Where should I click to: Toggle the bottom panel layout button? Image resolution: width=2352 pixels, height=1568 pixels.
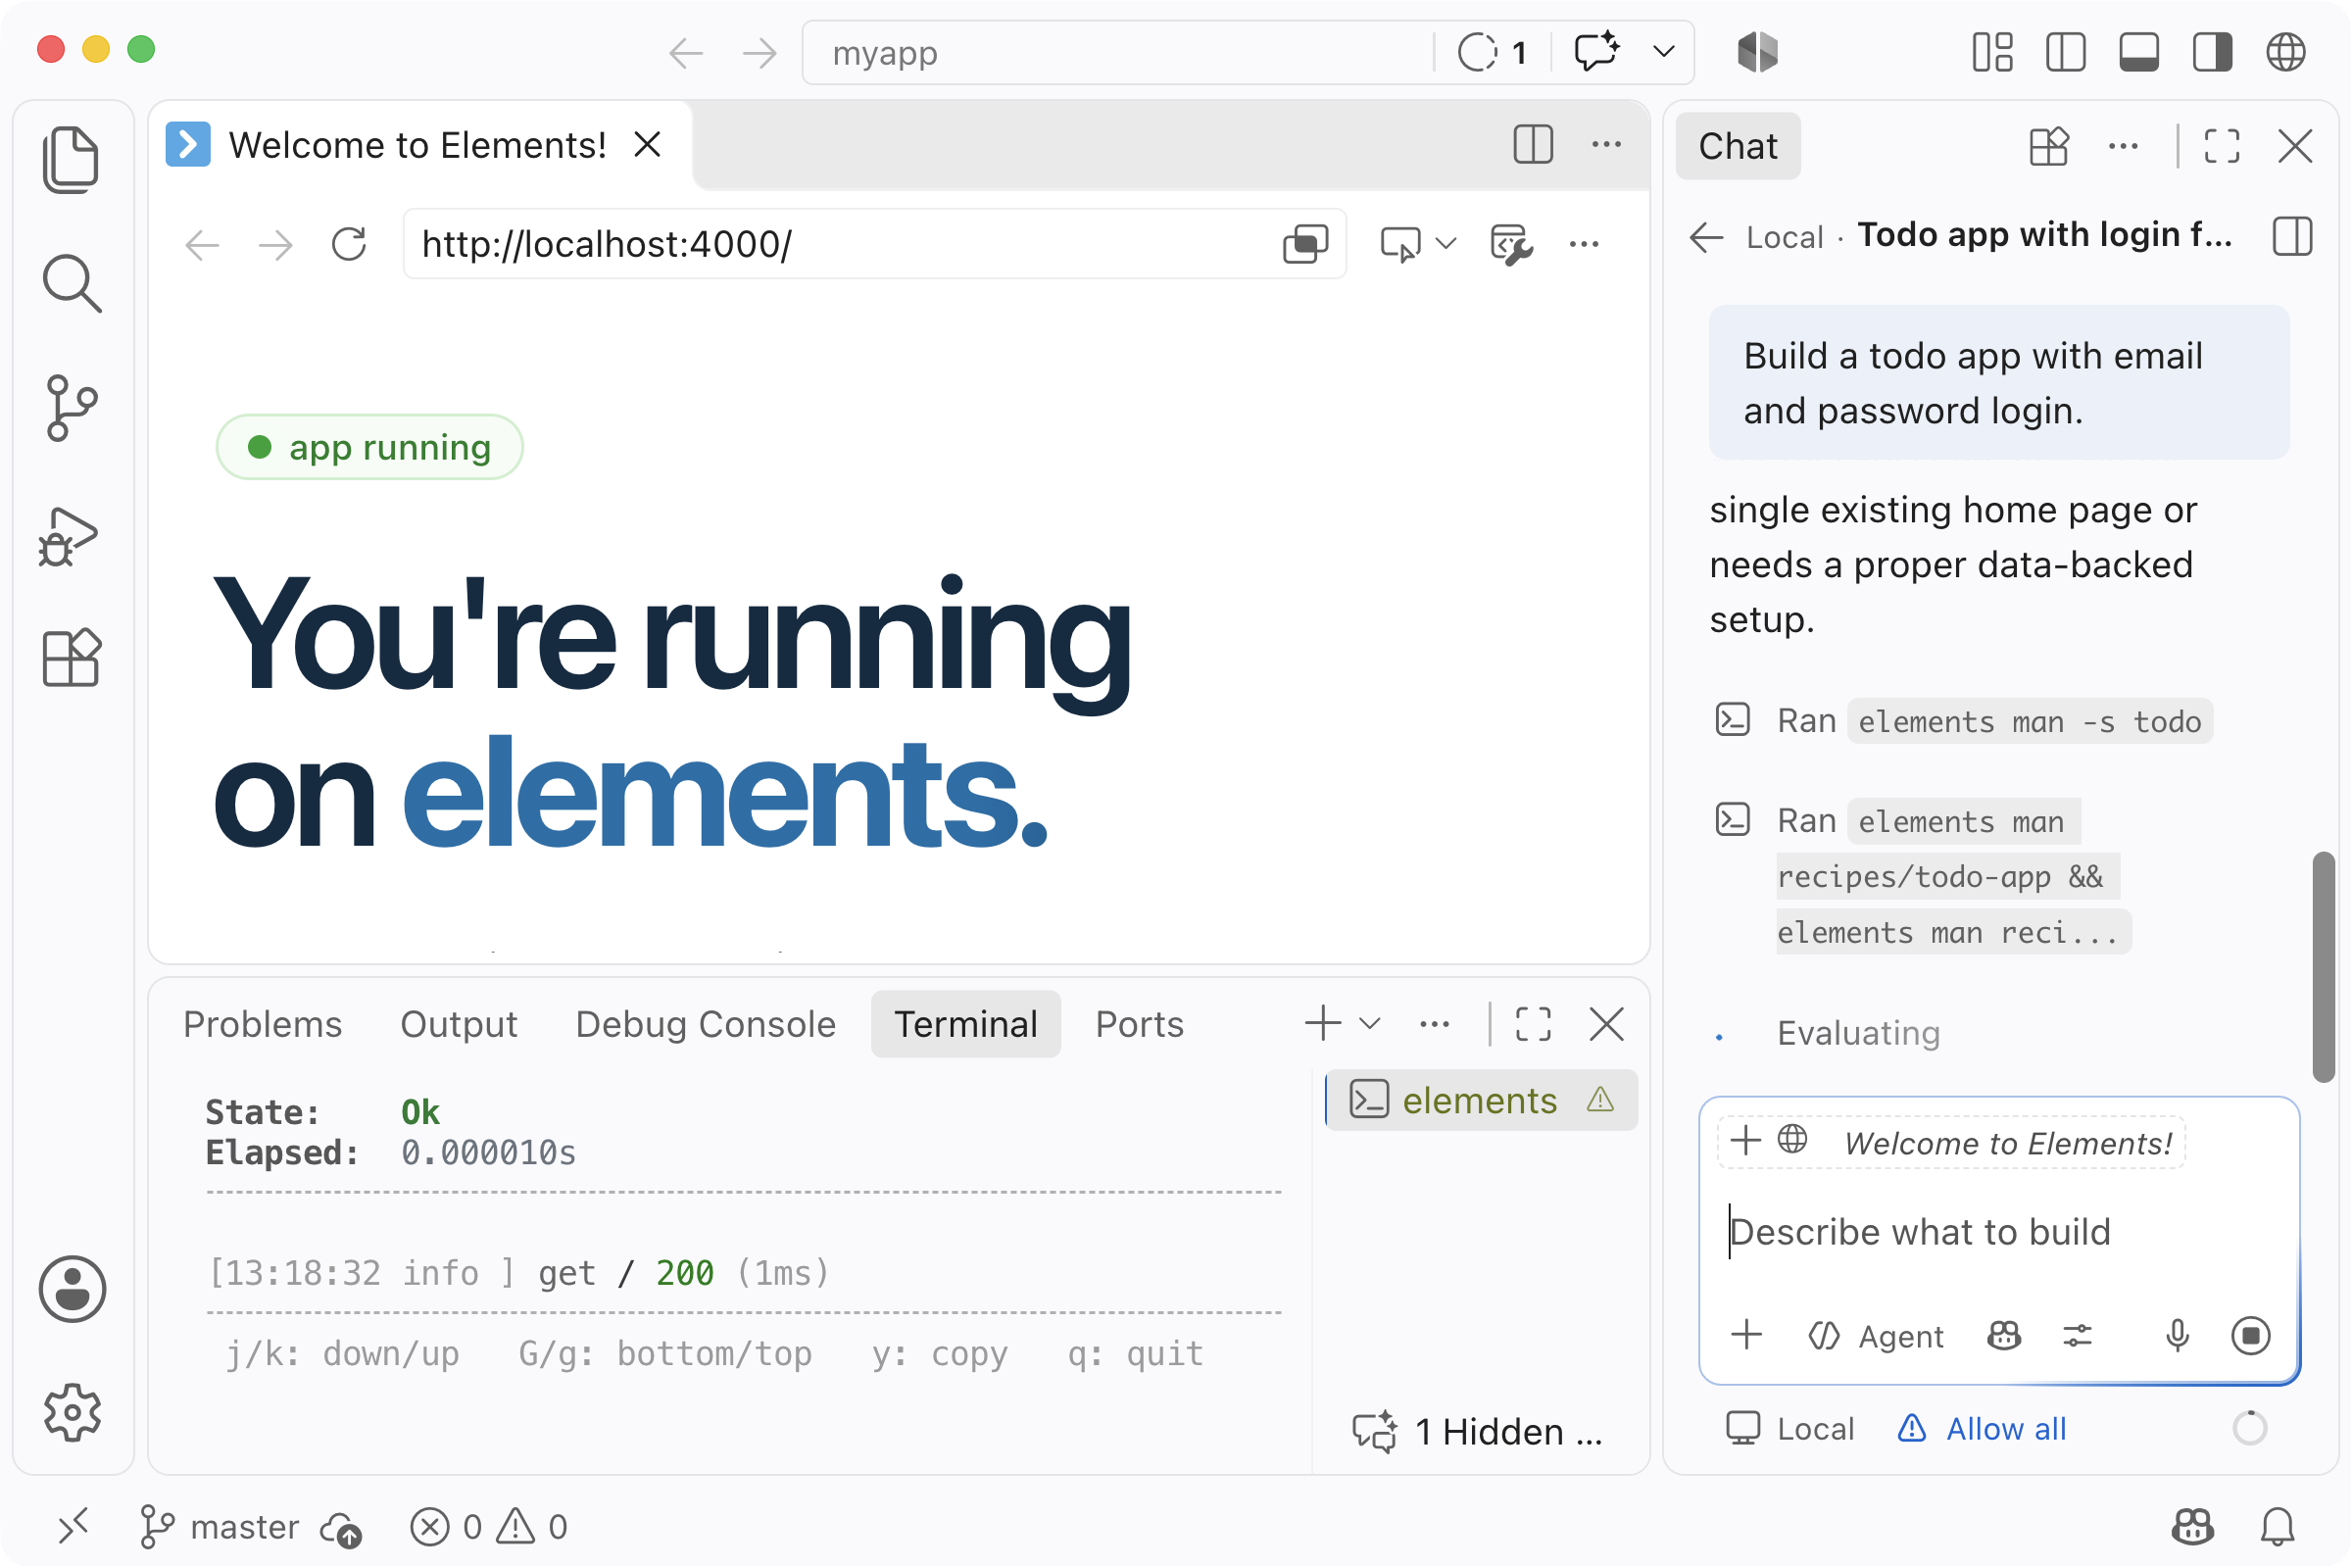point(2138,52)
